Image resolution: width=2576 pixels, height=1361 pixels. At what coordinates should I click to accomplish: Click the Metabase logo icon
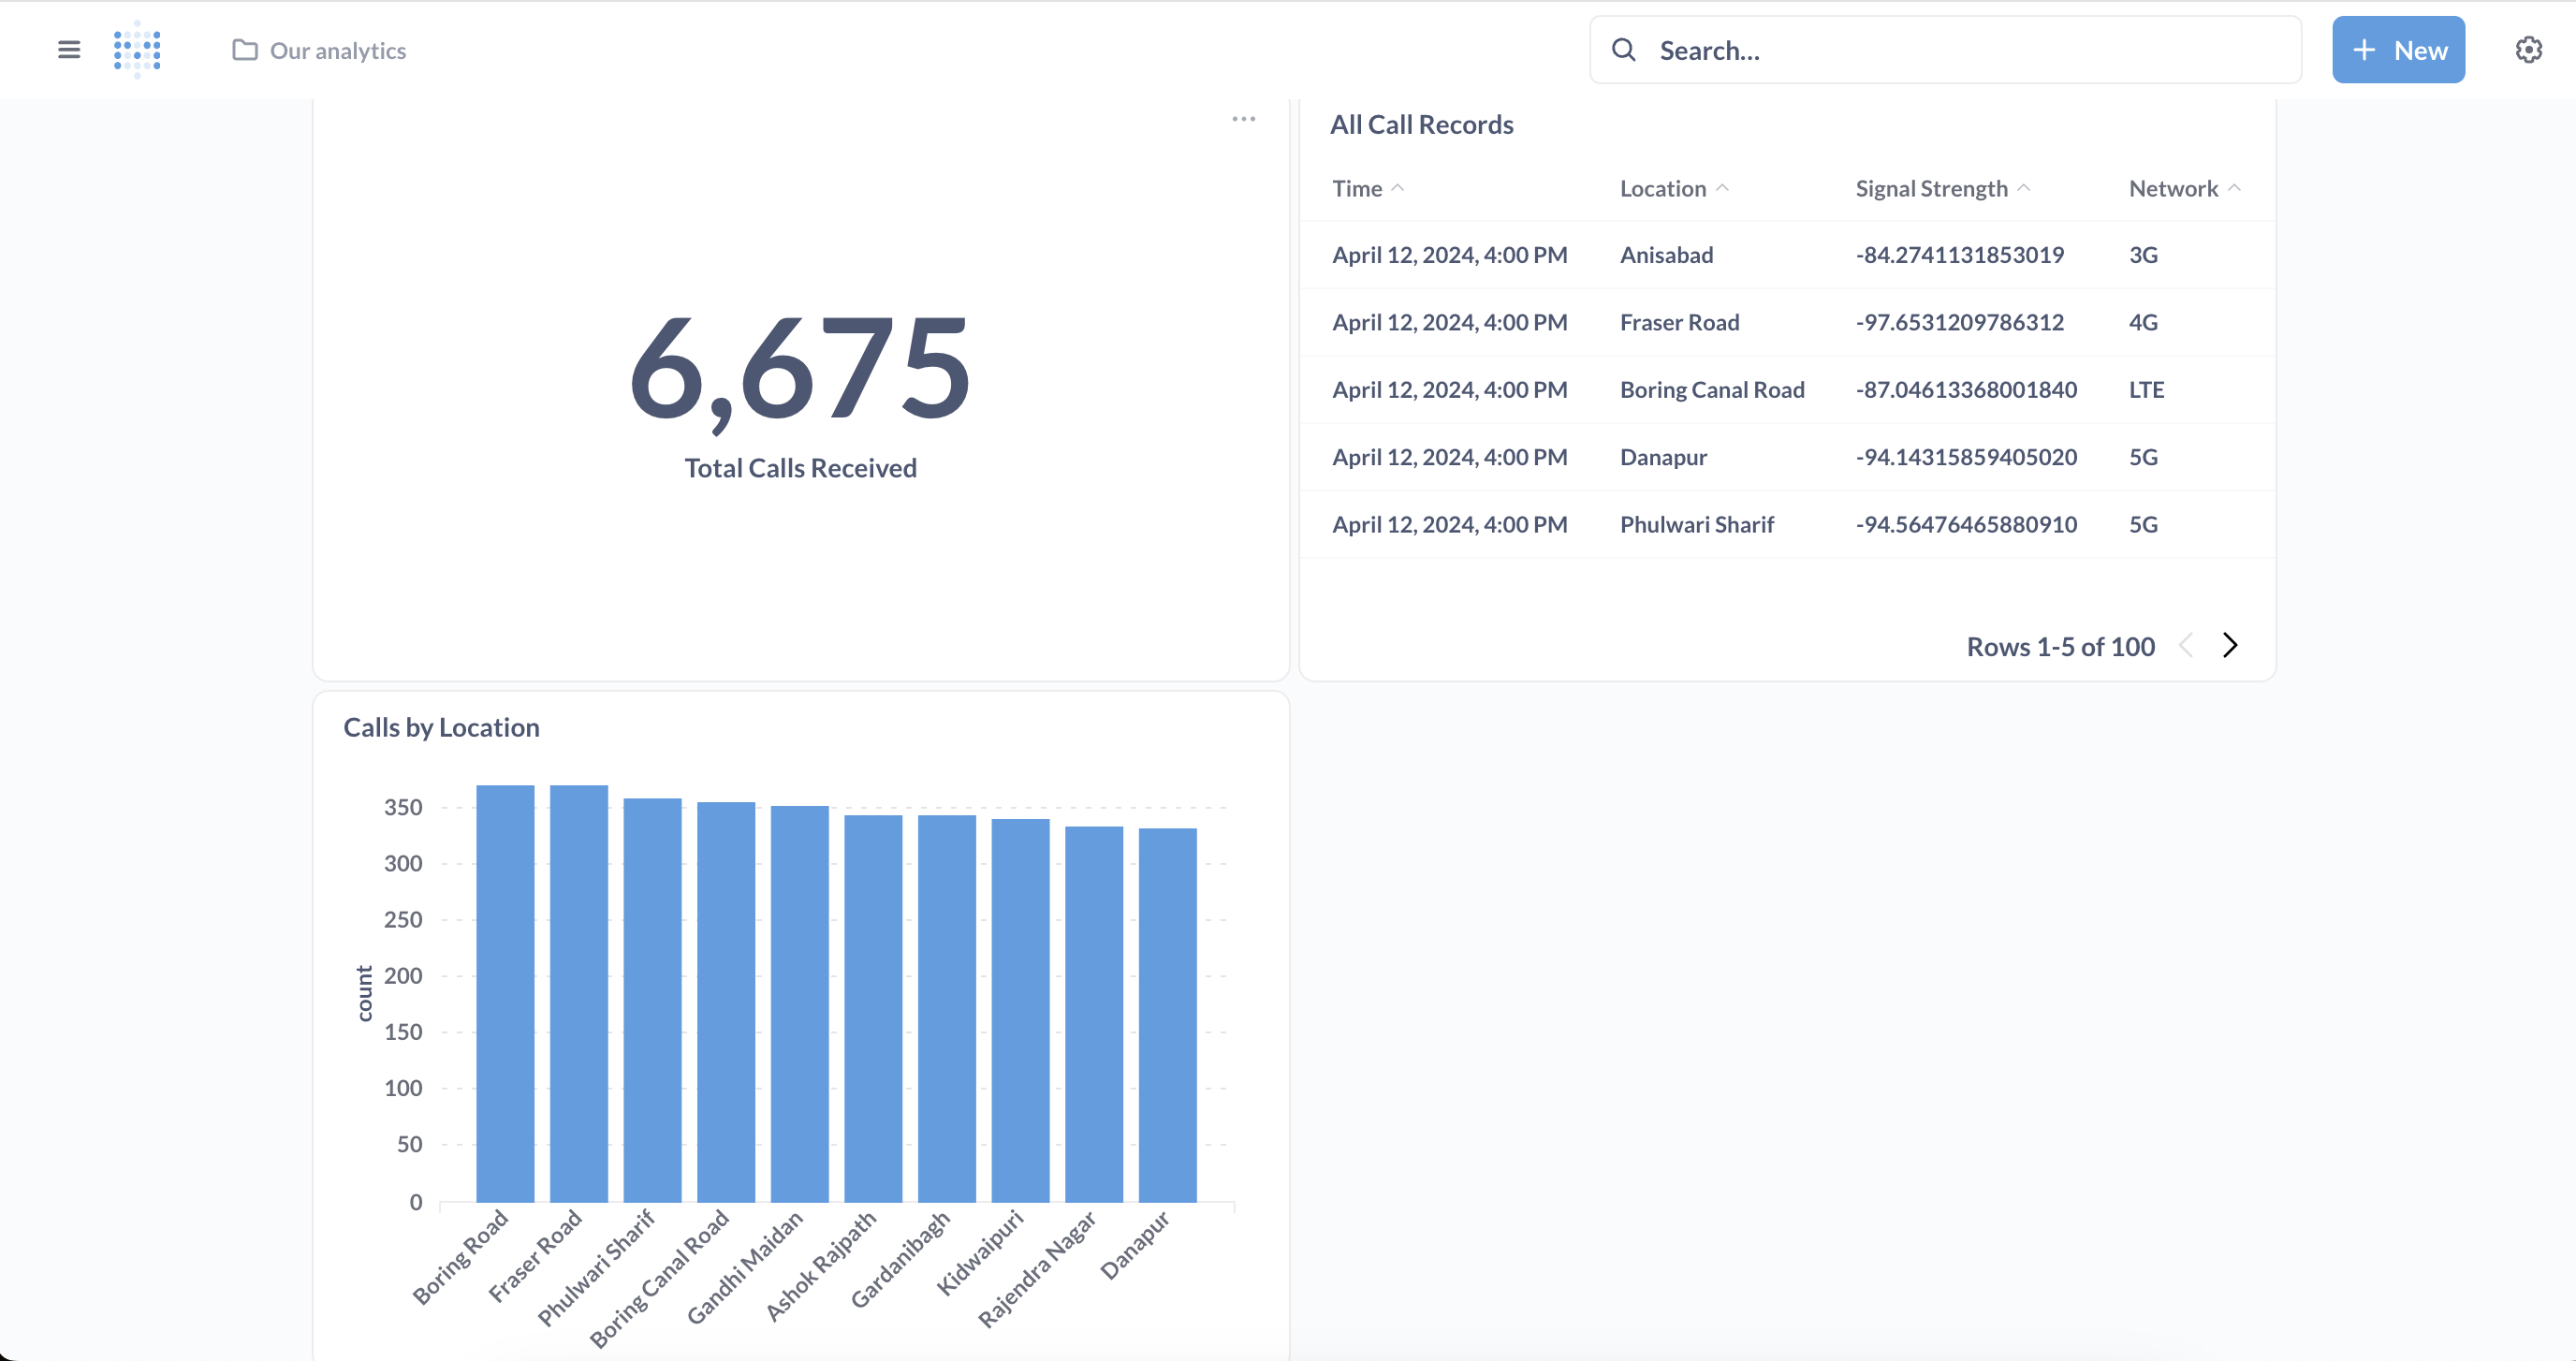137,49
